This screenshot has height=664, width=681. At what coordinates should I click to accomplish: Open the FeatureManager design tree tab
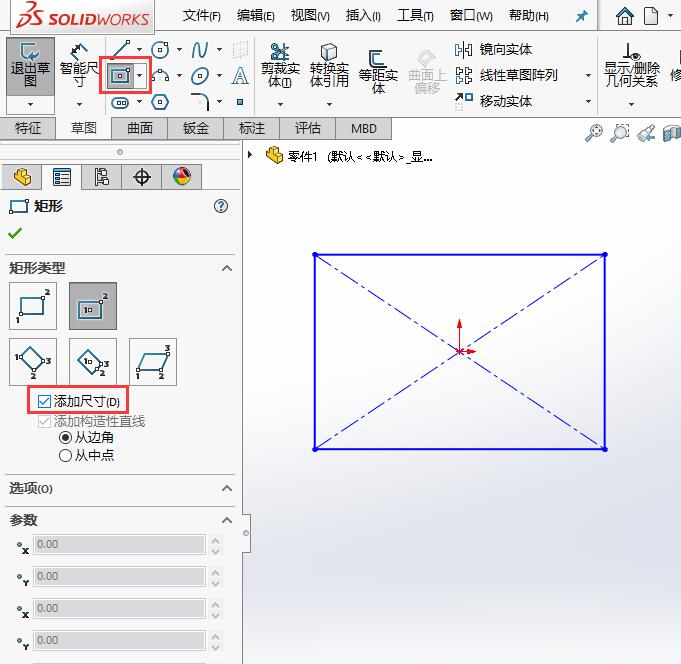(x=22, y=177)
